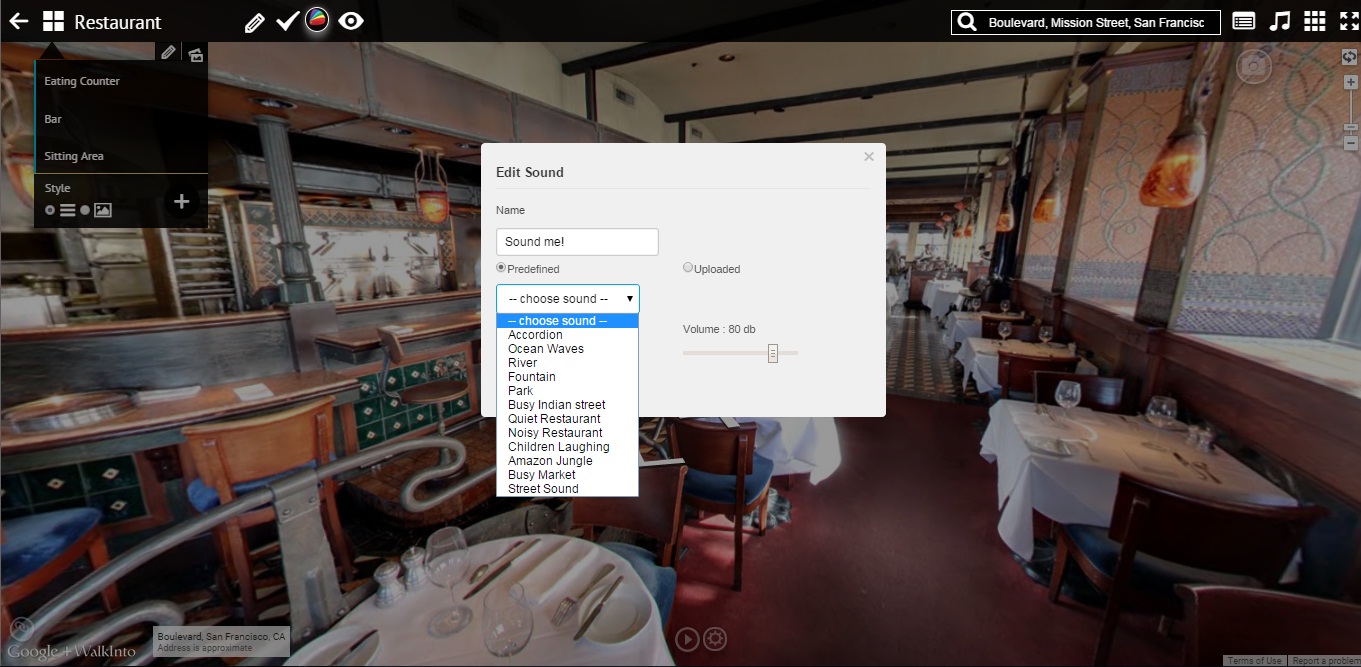Click the chain link logo icon
This screenshot has width=1361, height=667.
[20, 629]
